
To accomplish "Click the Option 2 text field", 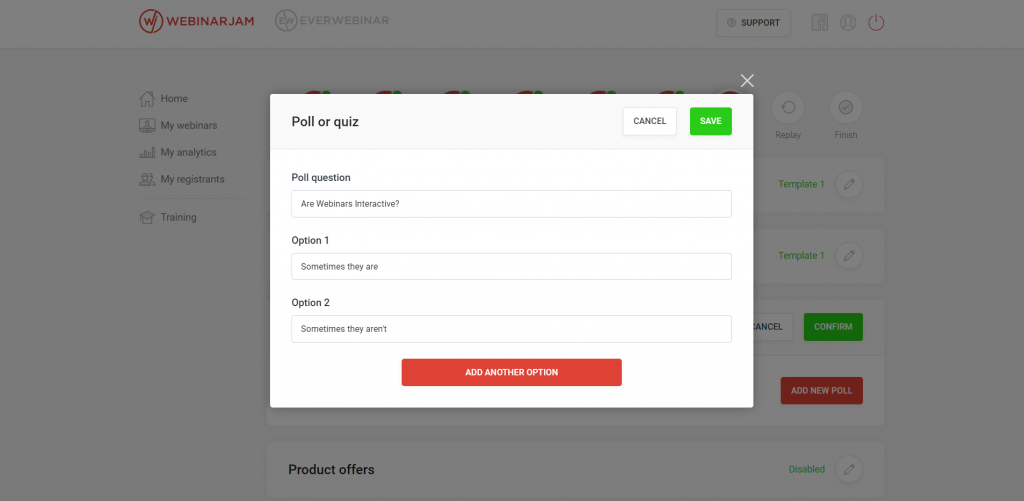I will pos(511,329).
